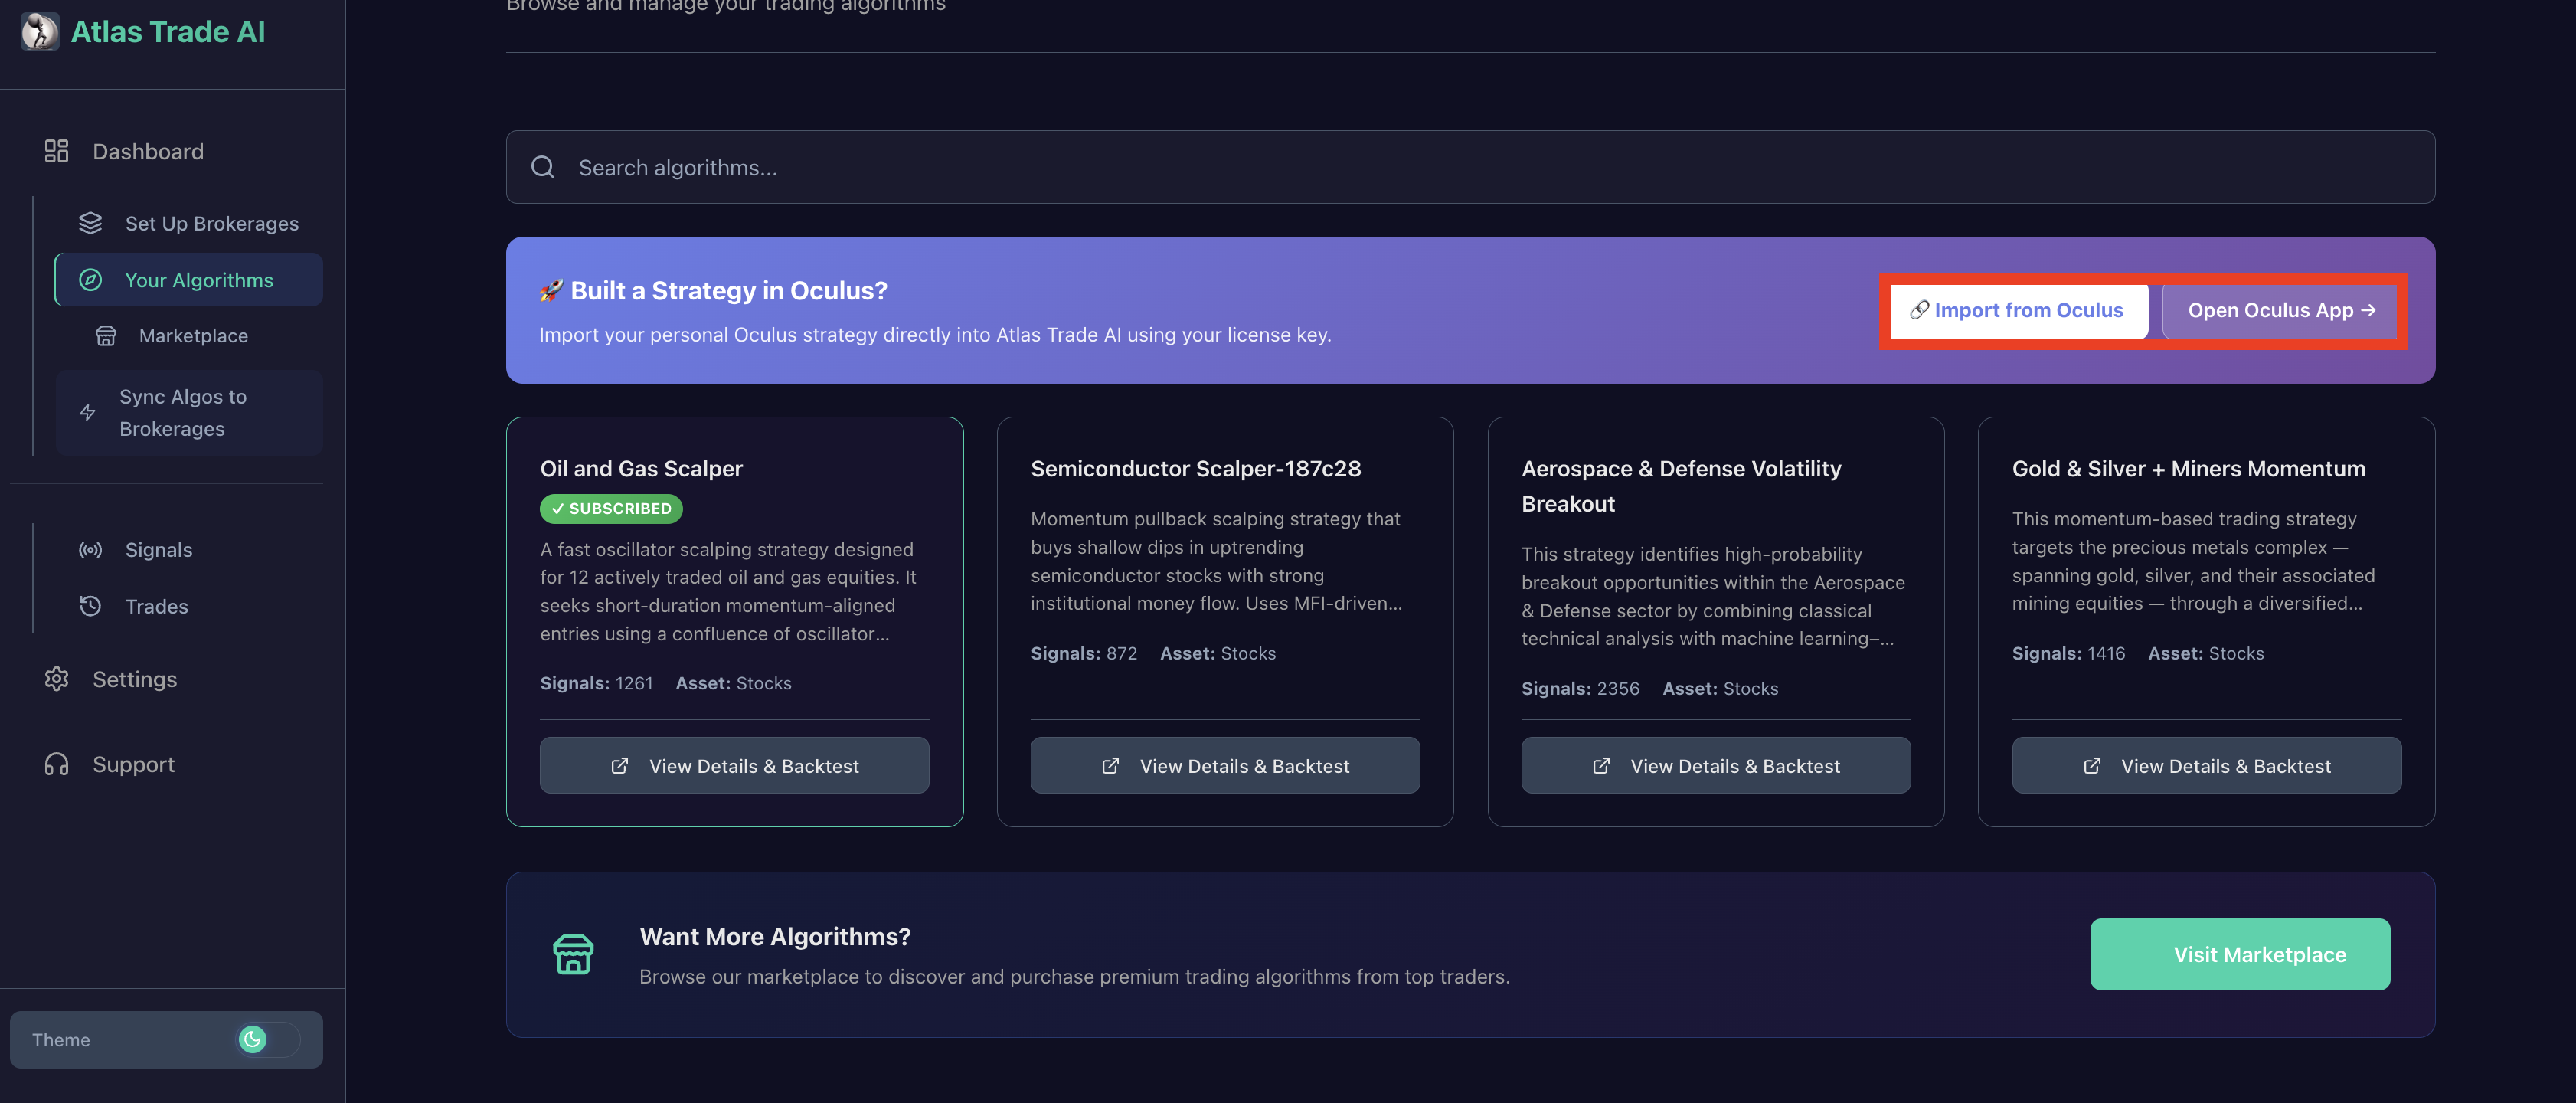2576x1103 pixels.
Task: Click the link icon on Import from Oculus
Action: (x=1919, y=310)
